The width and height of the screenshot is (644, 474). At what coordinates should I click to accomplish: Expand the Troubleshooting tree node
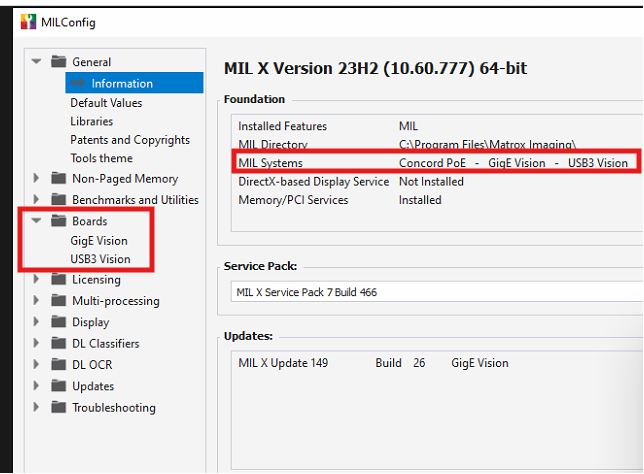(36, 407)
